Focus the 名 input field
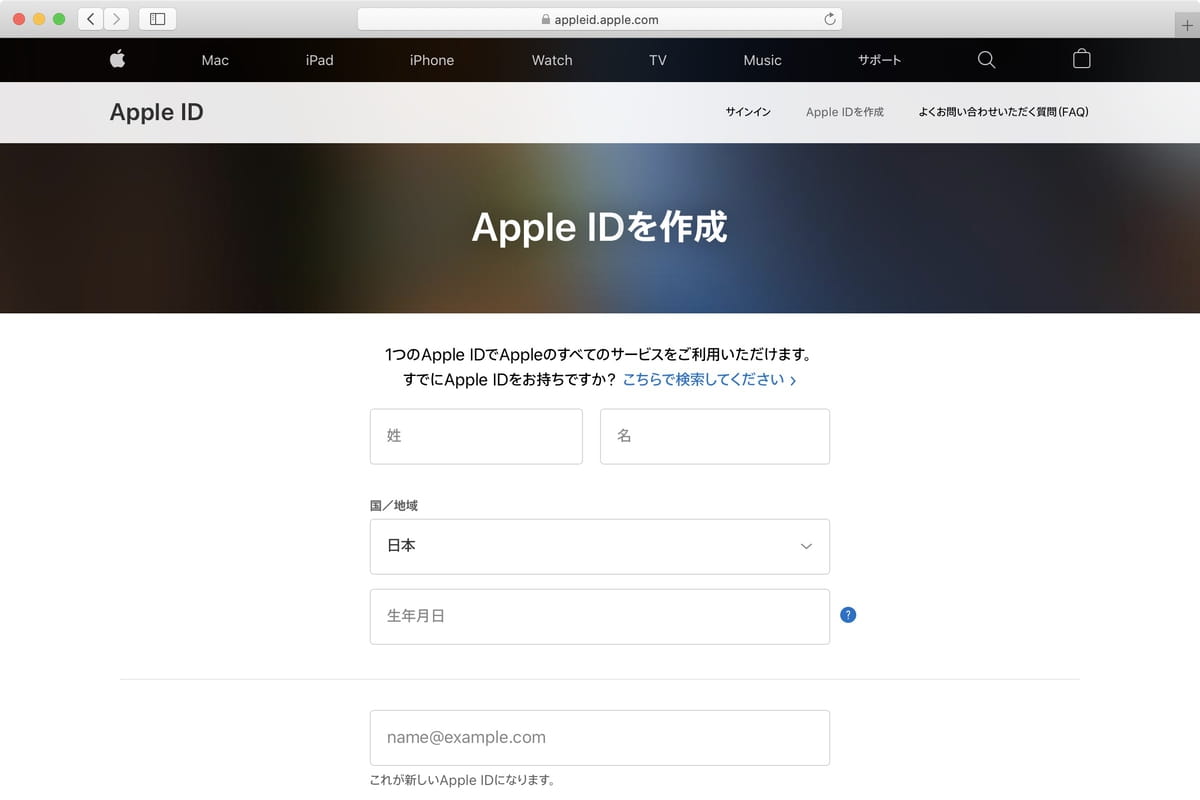Viewport: 1200px width, 800px height. 715,436
